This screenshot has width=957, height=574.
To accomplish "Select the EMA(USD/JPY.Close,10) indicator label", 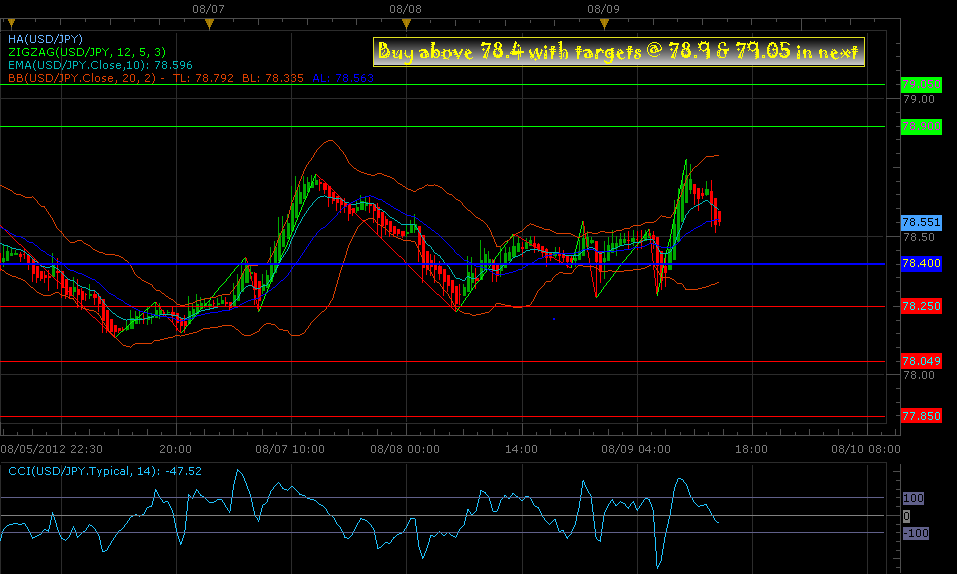I will [100, 65].
